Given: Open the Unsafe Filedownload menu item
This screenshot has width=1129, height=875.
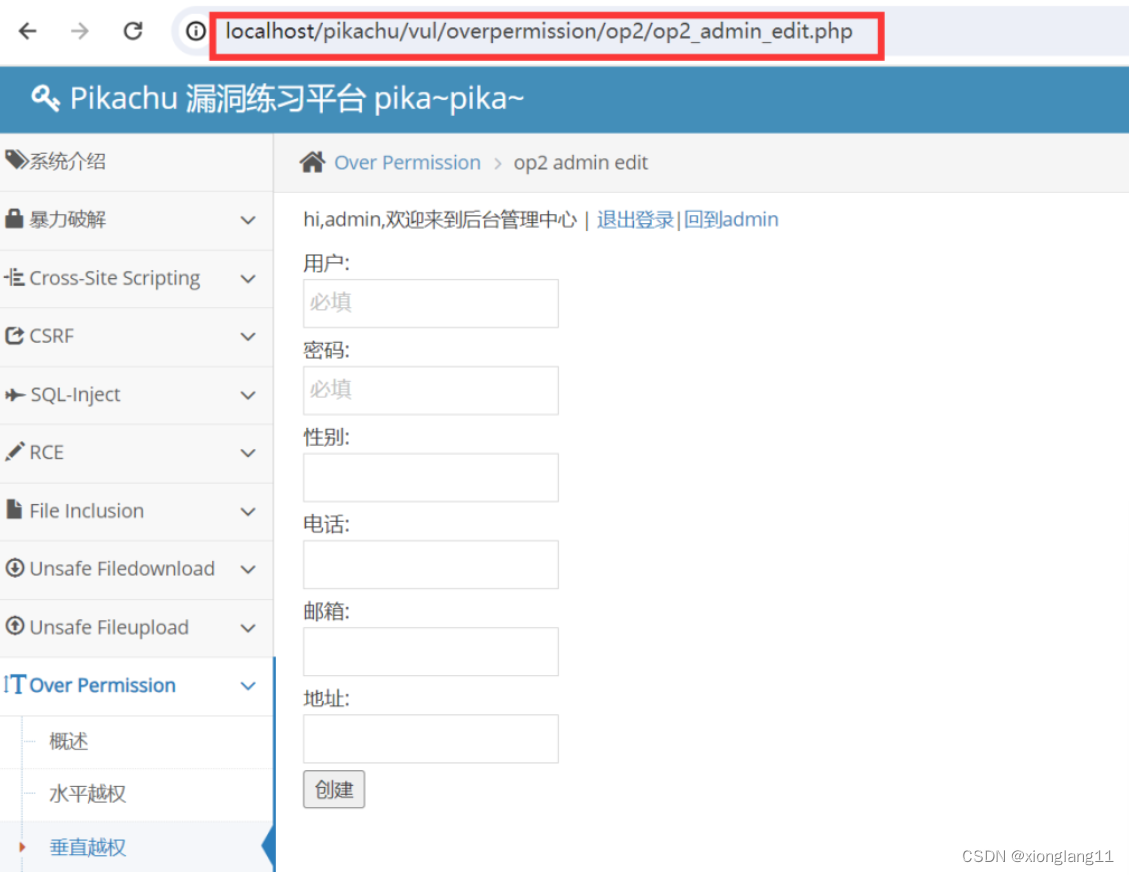Looking at the screenshot, I should 122,569.
